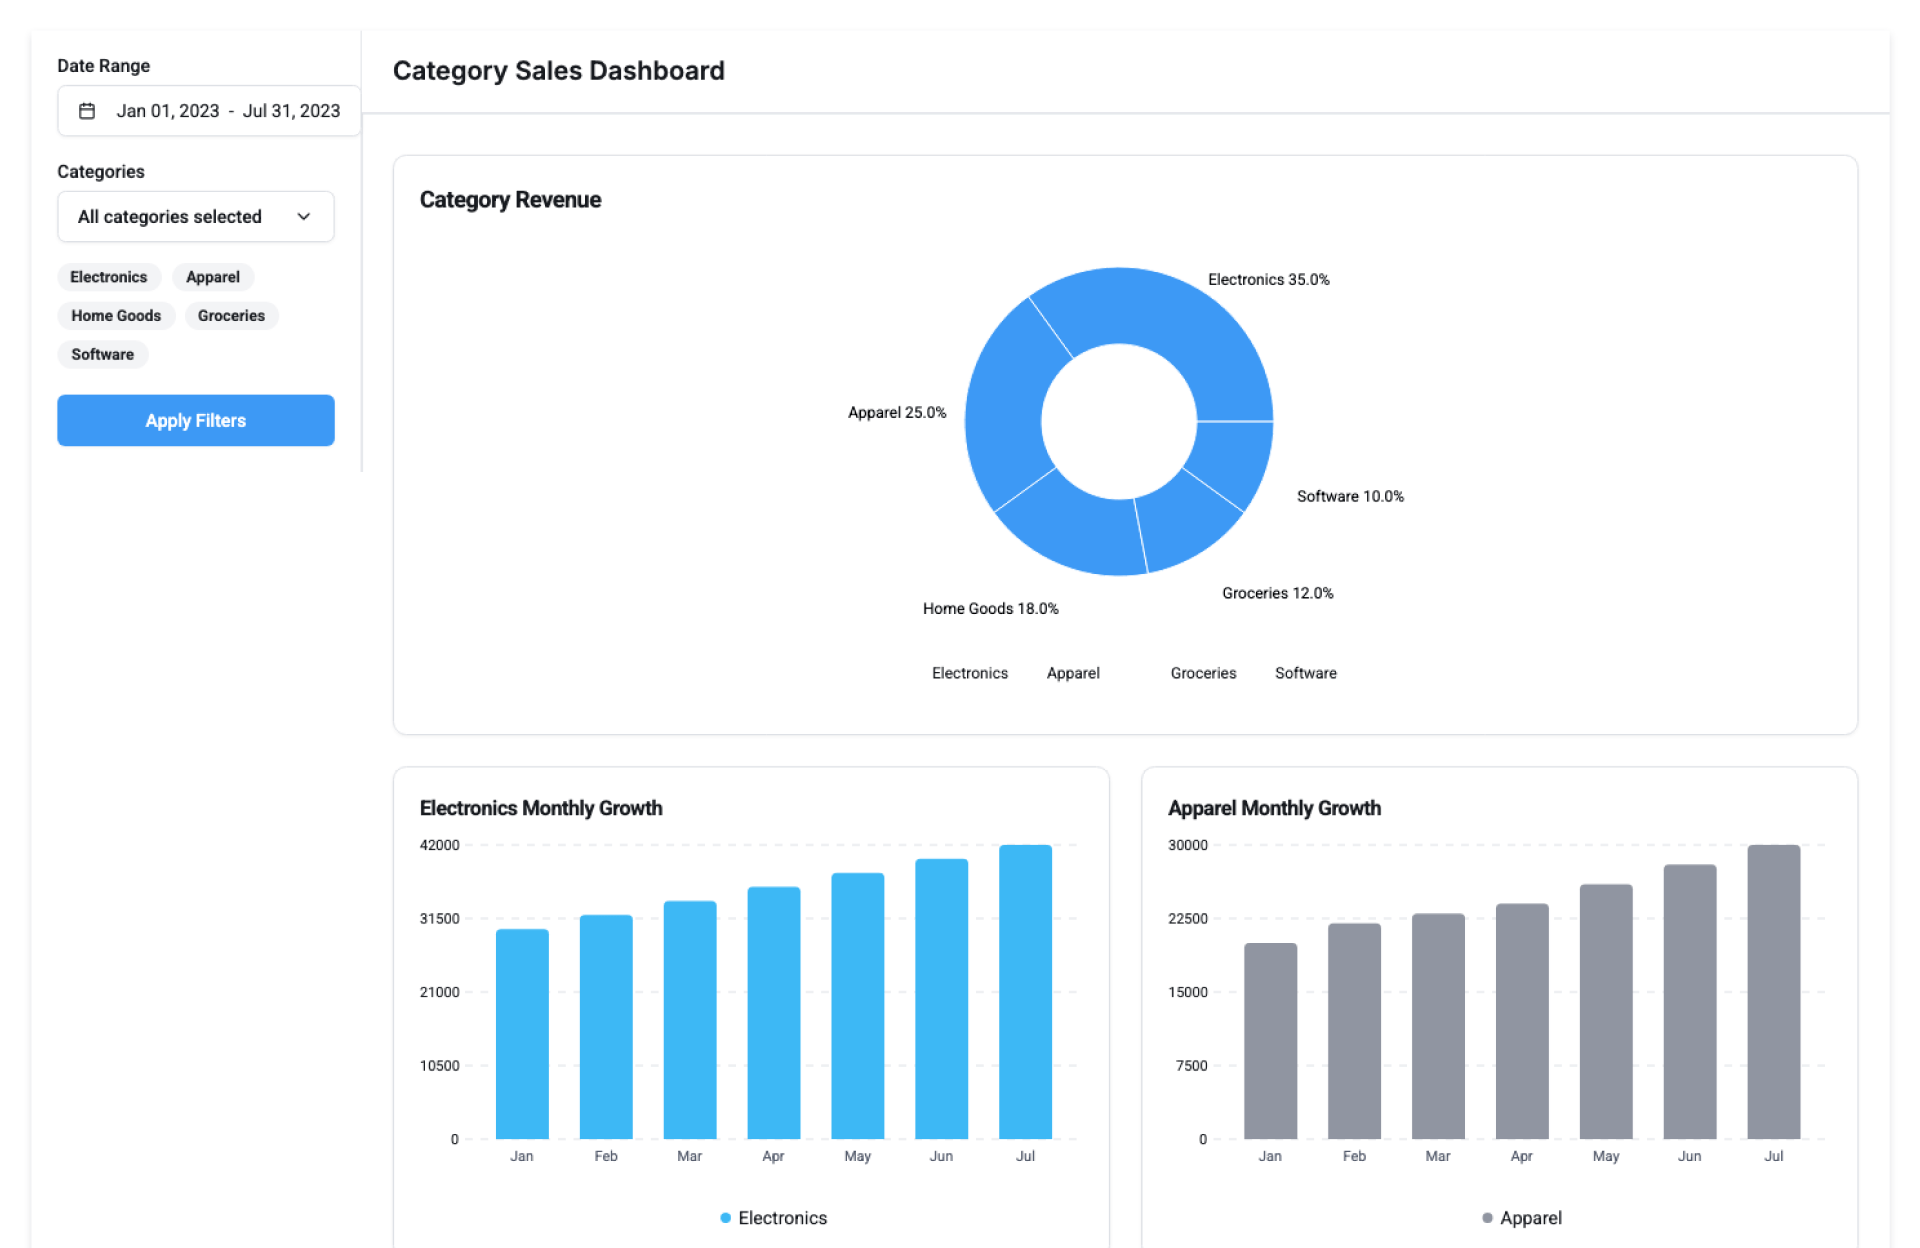
Task: Toggle the Groceries category chip
Action: [231, 316]
